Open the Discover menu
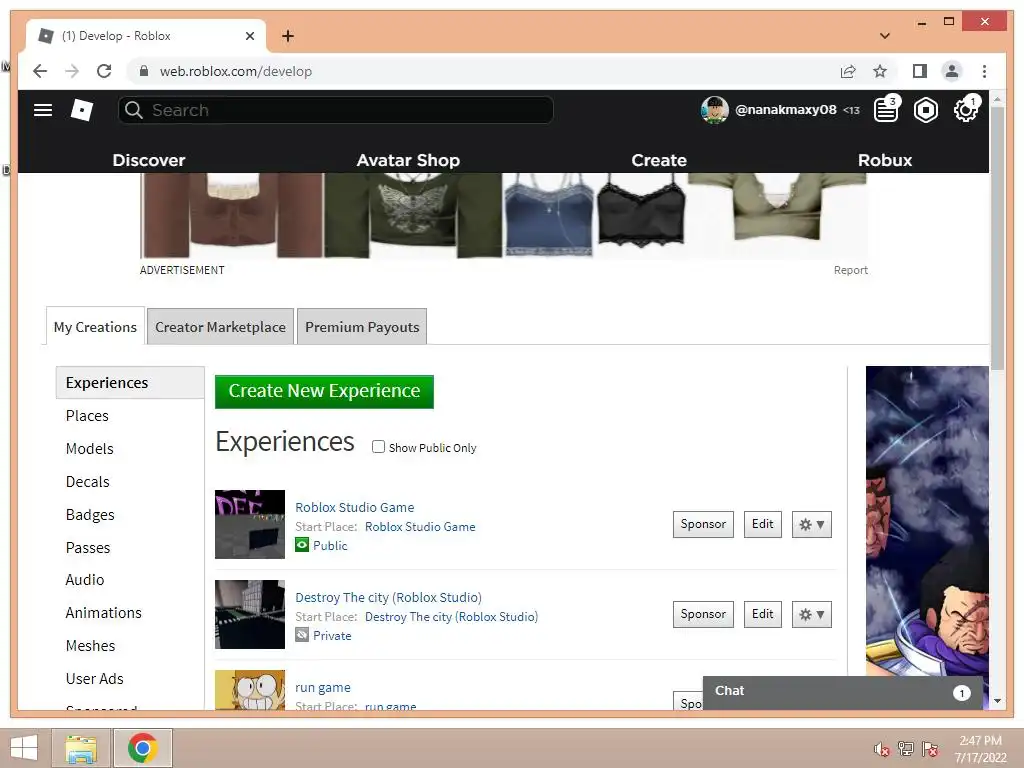 149,160
